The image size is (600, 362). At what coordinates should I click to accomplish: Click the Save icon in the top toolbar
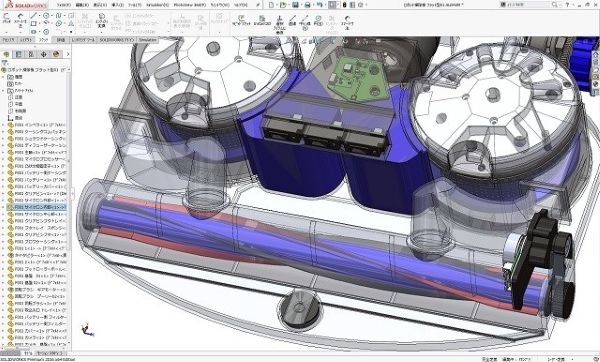[295, 5]
